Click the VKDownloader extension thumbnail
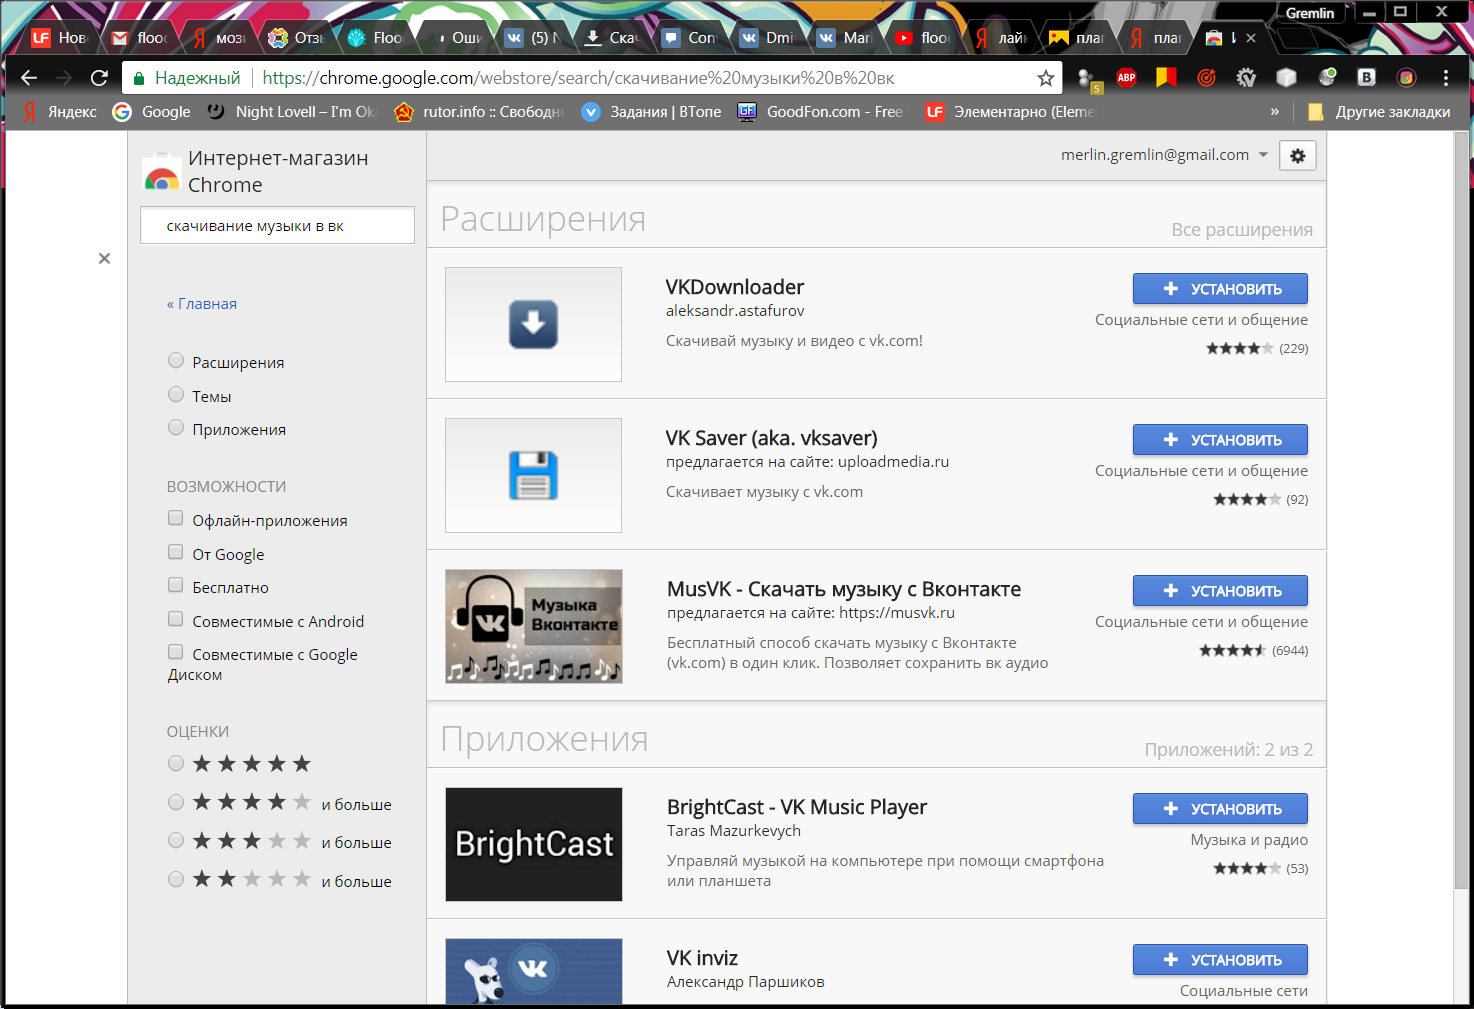The height and width of the screenshot is (1009, 1474). point(533,324)
